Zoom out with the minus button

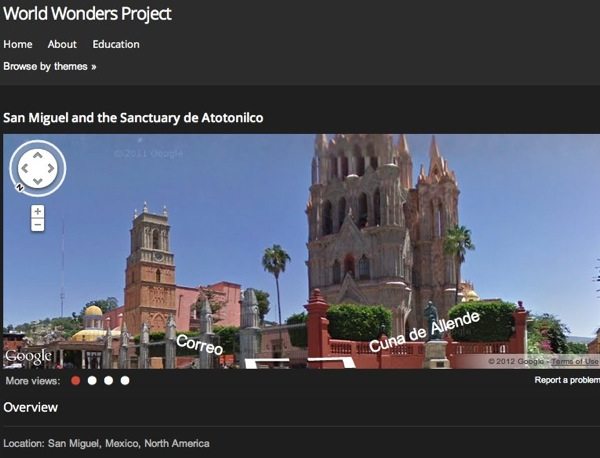(38, 225)
